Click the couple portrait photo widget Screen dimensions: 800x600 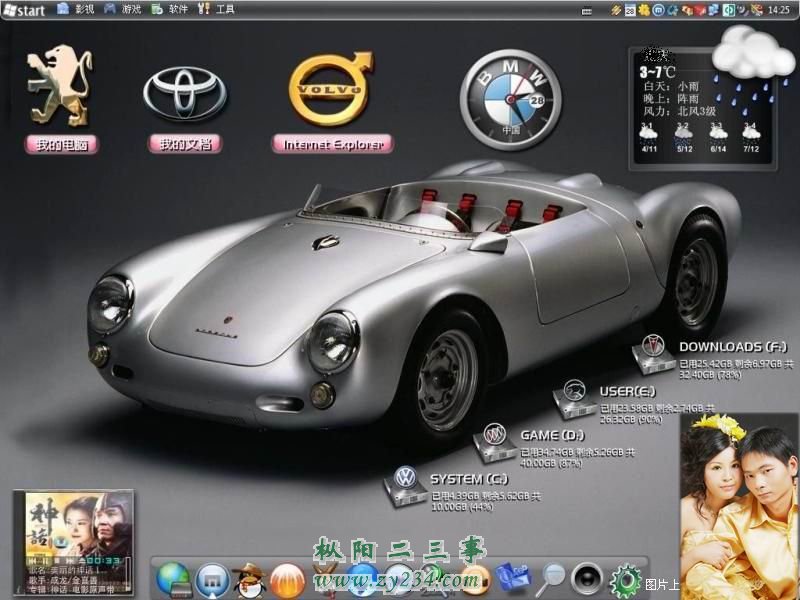click(x=739, y=506)
